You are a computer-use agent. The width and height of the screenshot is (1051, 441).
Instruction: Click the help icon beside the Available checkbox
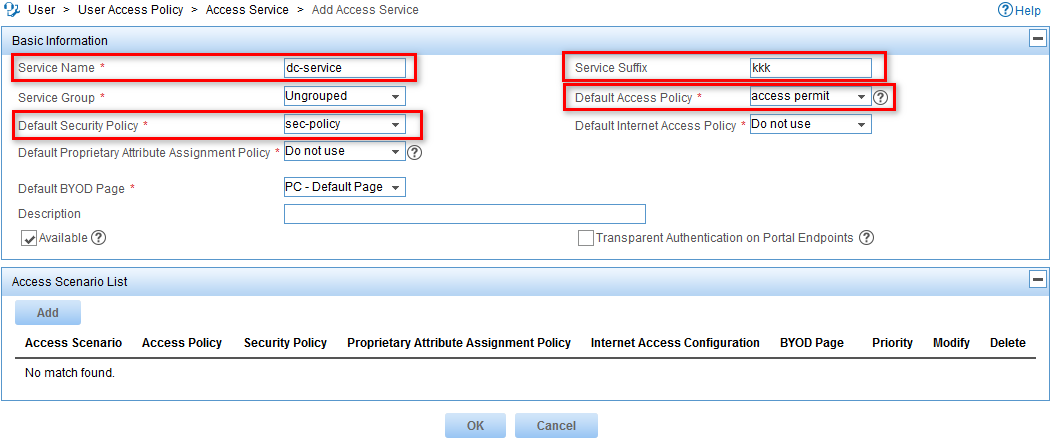(x=99, y=237)
